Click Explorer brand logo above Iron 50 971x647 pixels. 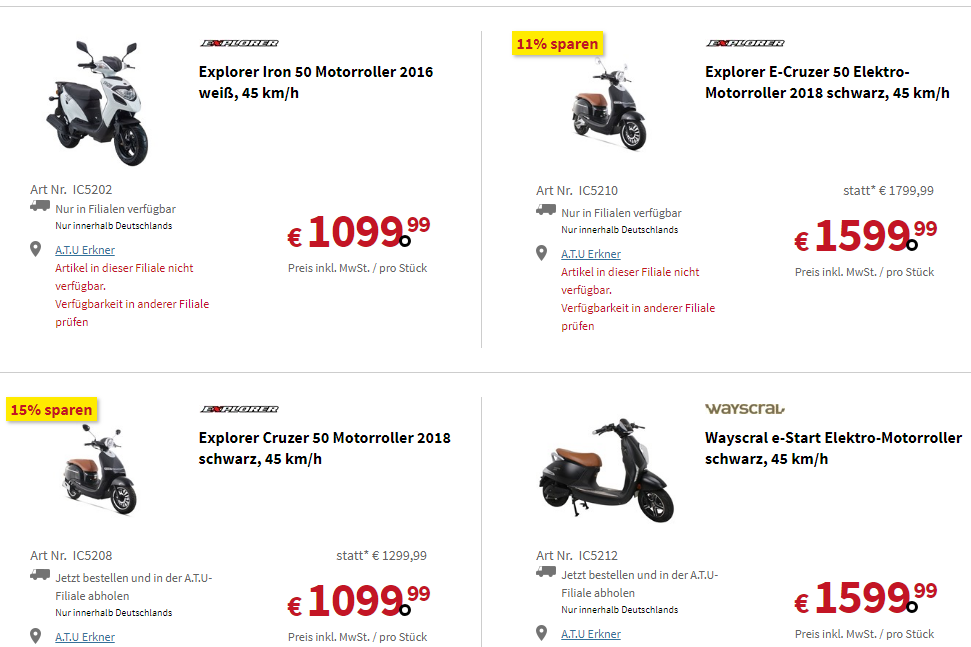click(x=239, y=43)
